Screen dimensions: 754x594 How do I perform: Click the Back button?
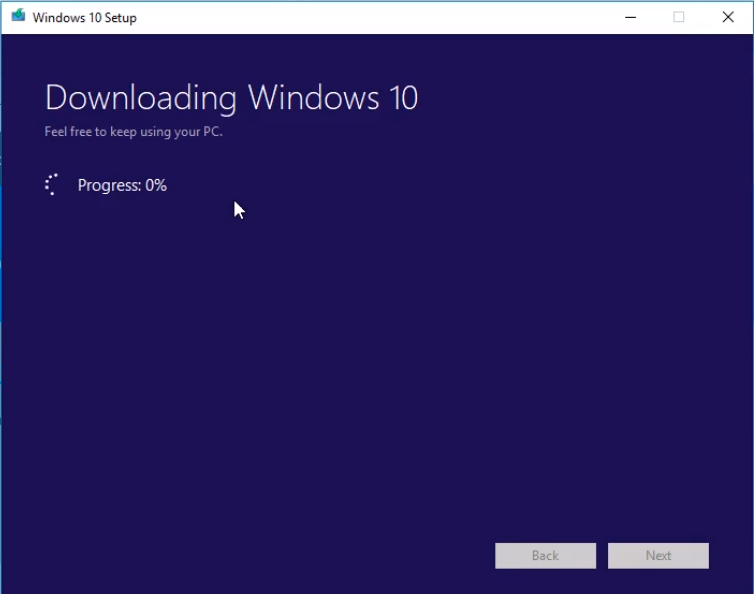tap(545, 556)
